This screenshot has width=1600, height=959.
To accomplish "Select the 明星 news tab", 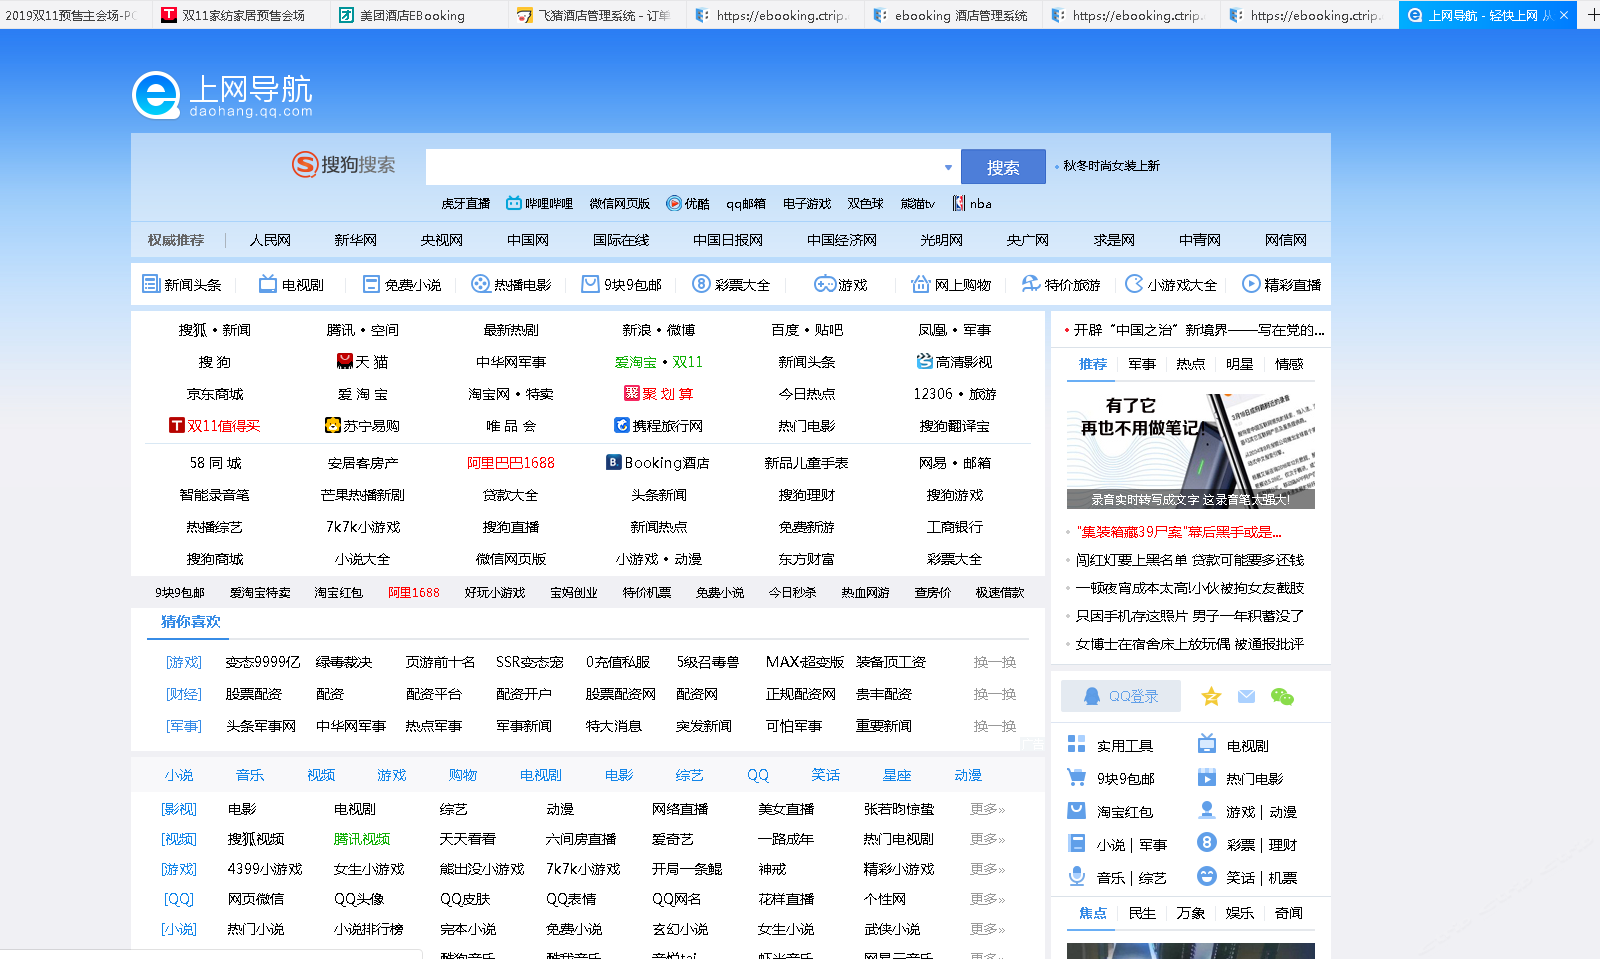I will (1240, 364).
